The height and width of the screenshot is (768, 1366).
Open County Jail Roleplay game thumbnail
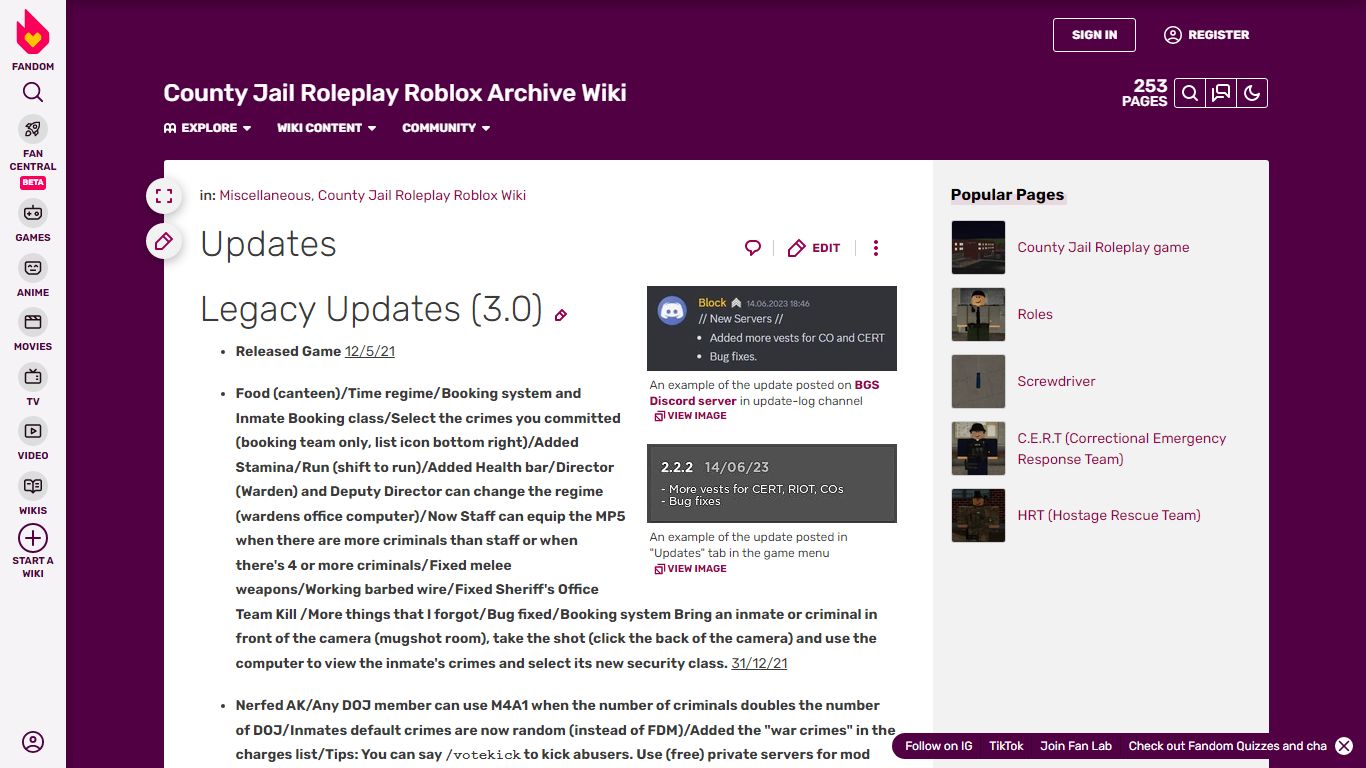978,247
